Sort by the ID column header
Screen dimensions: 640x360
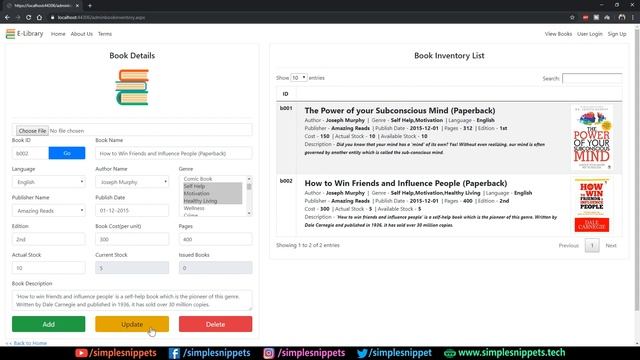(x=286, y=94)
